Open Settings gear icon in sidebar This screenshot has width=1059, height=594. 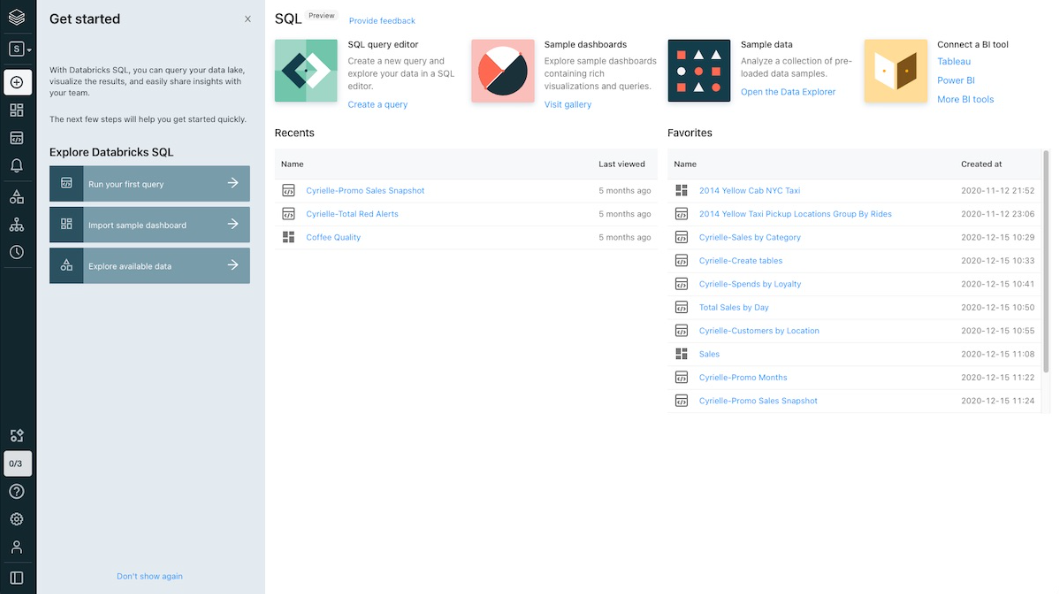point(17,519)
